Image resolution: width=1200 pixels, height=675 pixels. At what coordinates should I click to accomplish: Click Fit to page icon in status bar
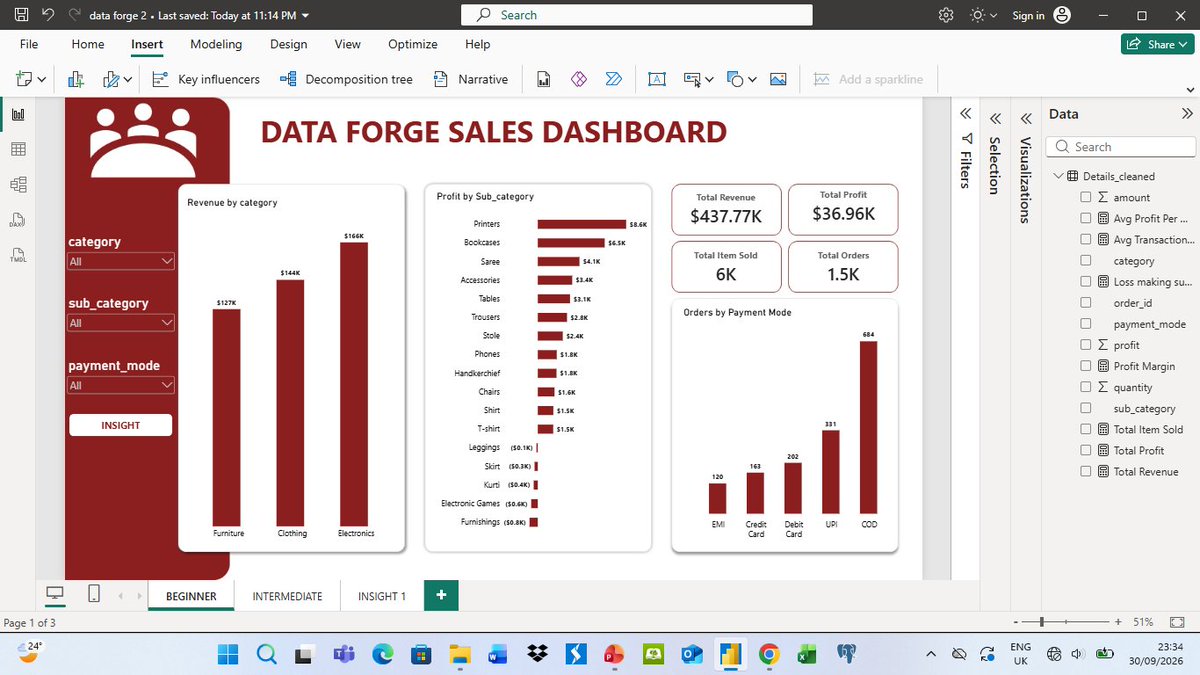coord(1176,622)
